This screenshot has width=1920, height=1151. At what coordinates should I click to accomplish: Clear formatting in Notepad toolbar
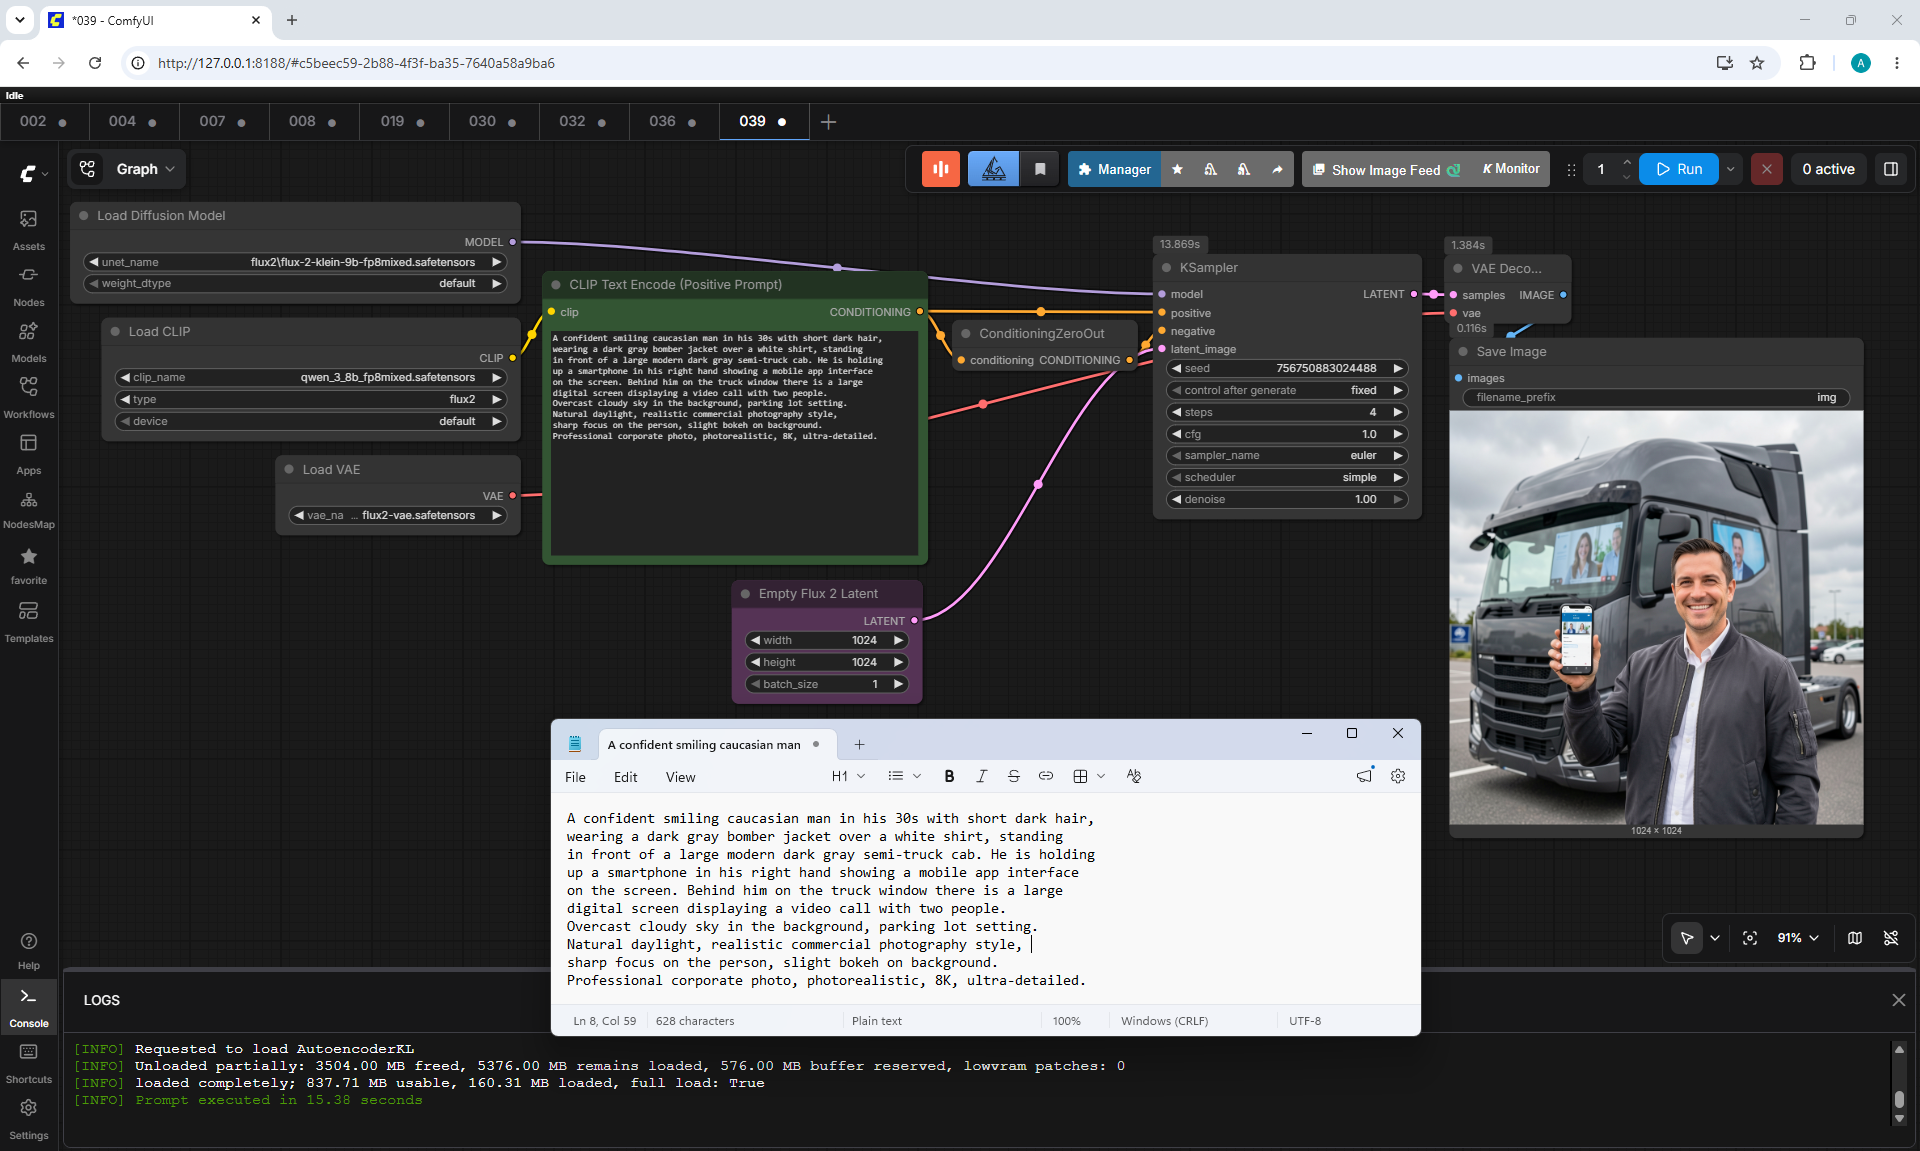pos(1133,776)
